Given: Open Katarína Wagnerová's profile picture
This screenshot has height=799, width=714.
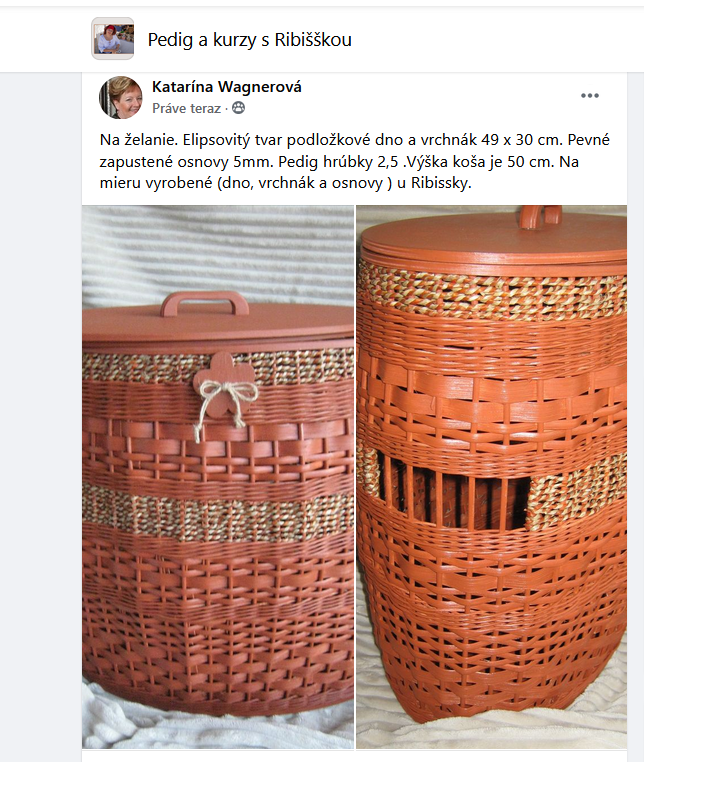Looking at the screenshot, I should 121,97.
